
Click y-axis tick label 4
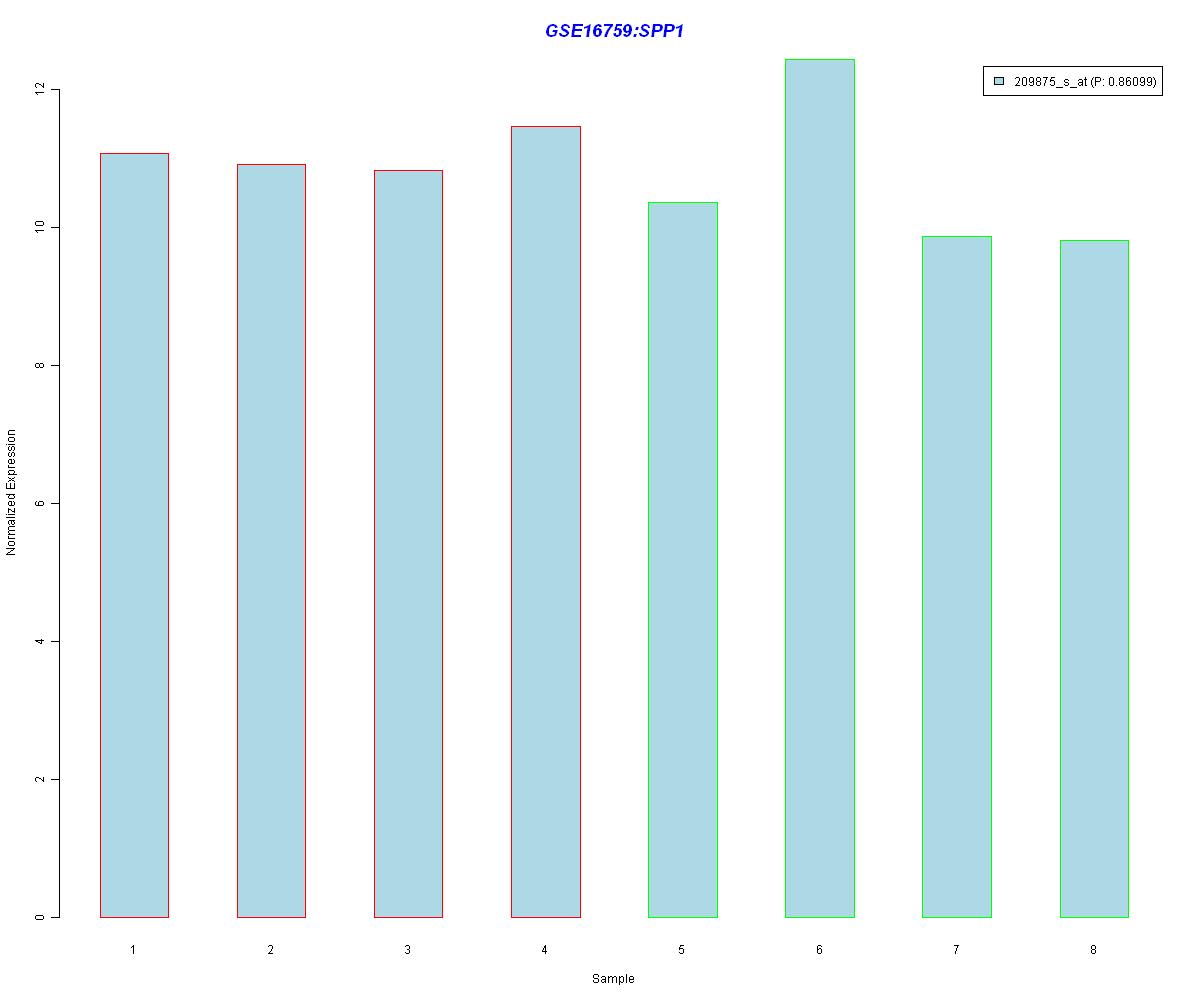tap(40, 641)
